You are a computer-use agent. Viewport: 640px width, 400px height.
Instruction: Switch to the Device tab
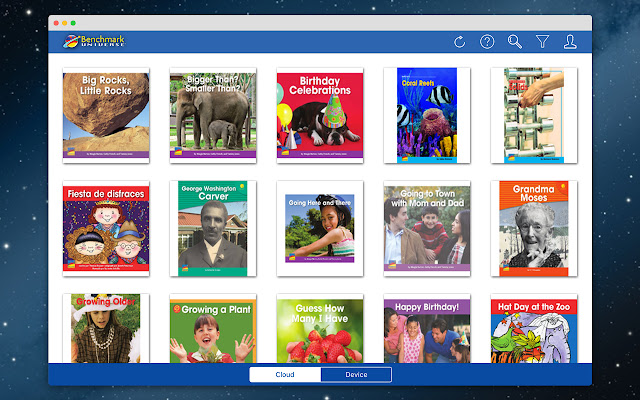355,375
